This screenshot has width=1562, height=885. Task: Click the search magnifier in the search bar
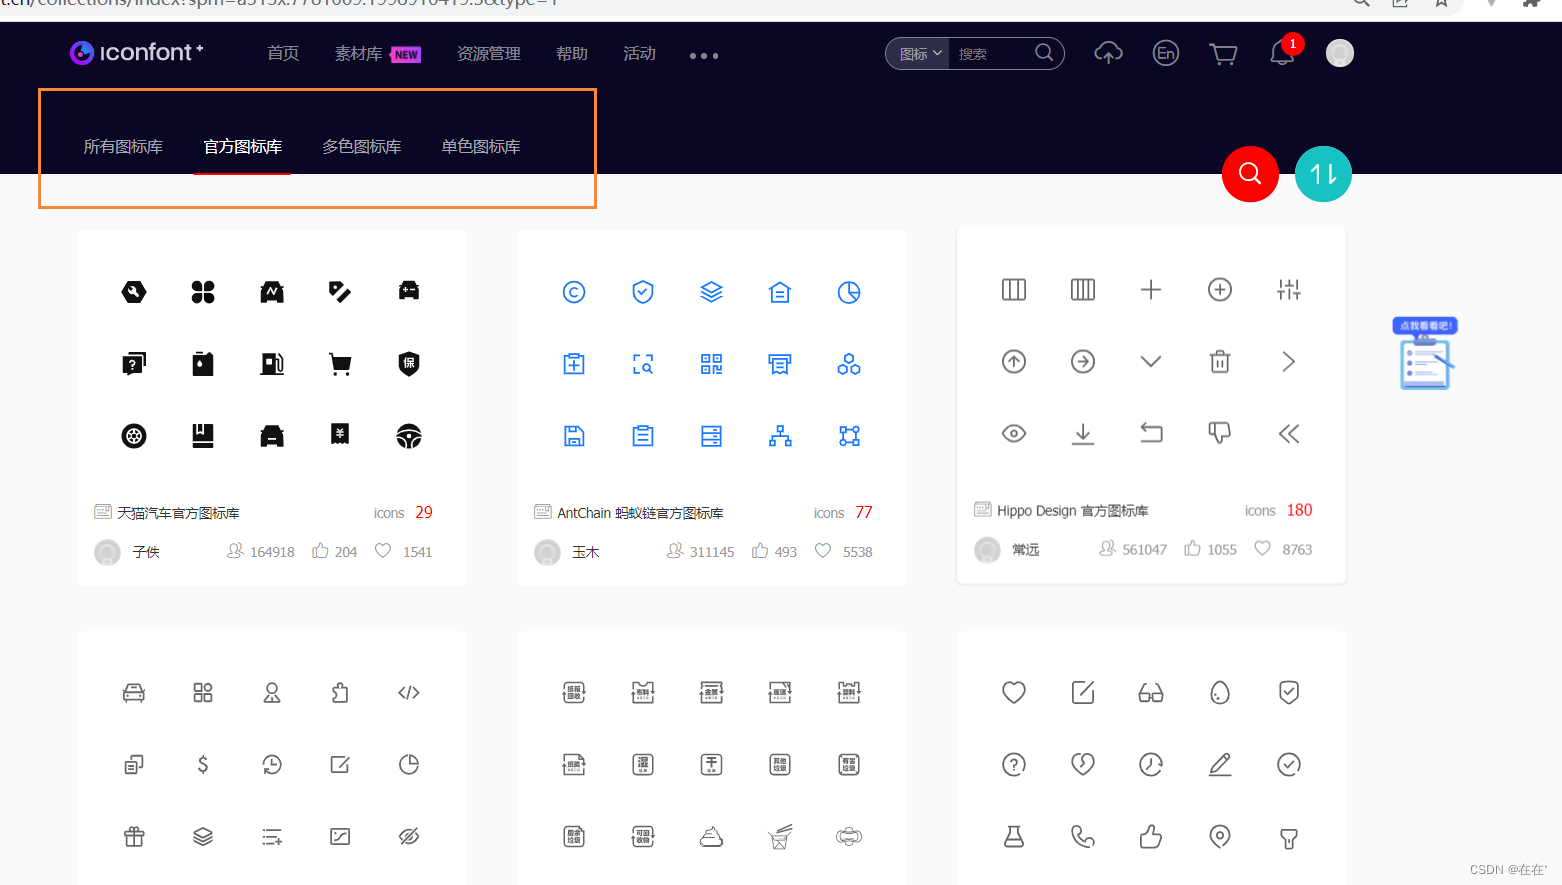tap(1043, 53)
